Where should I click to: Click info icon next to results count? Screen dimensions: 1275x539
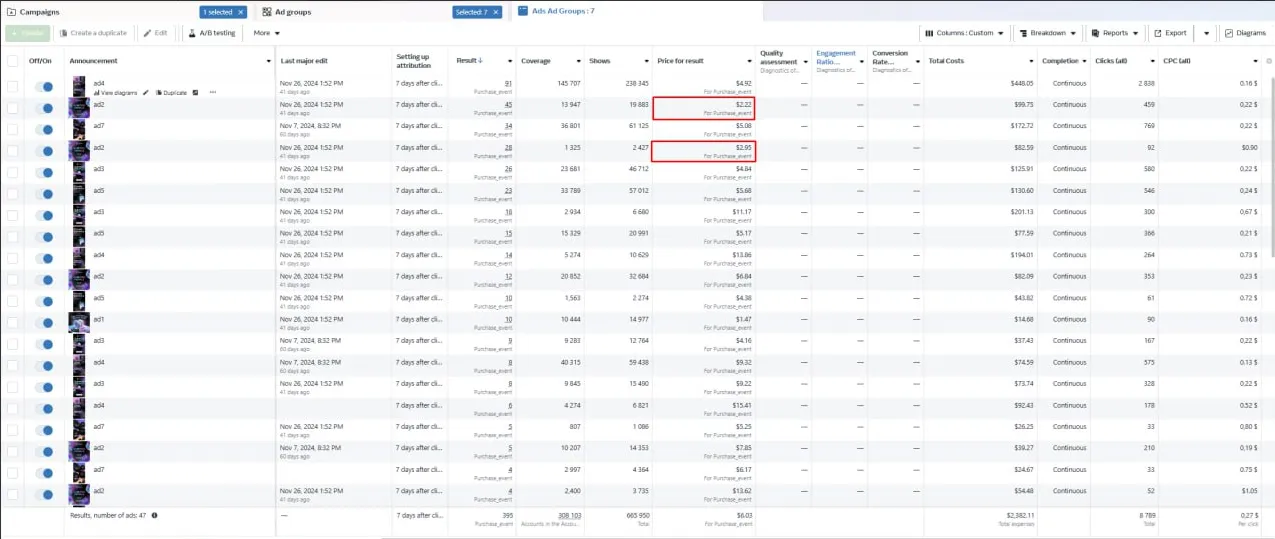coord(154,515)
